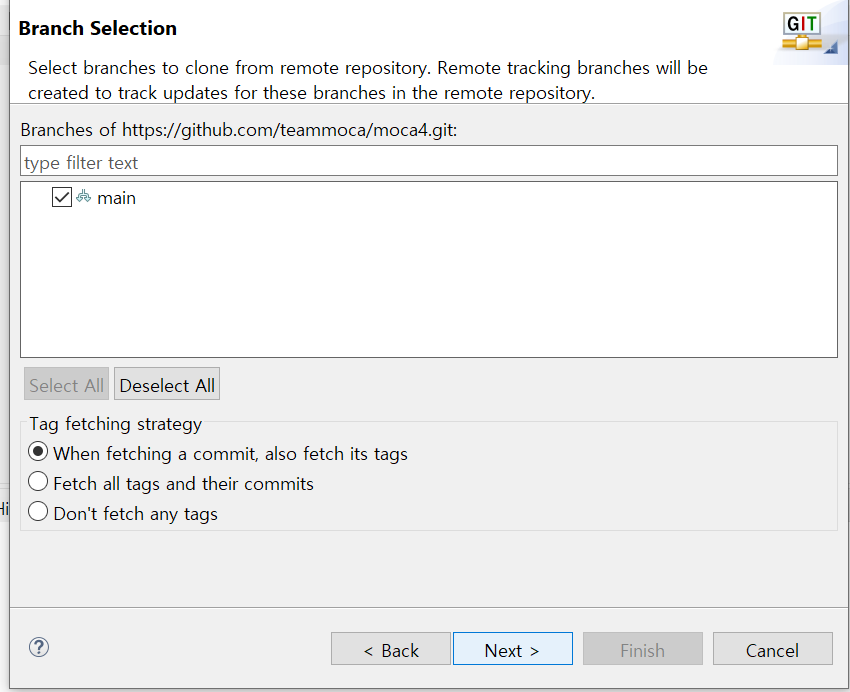Open help via the question mark icon
850x692 pixels.
click(x=38, y=647)
